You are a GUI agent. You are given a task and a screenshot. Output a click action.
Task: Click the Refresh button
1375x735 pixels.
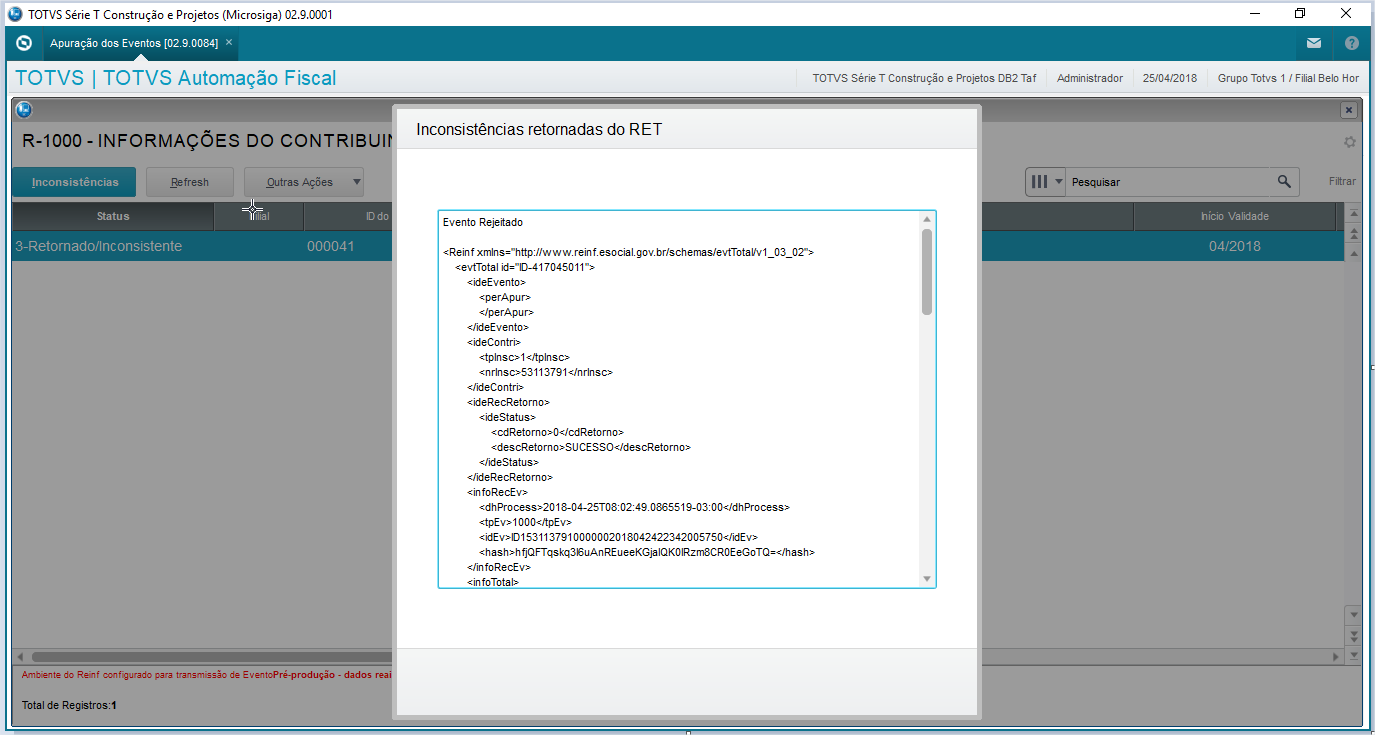[x=190, y=182]
